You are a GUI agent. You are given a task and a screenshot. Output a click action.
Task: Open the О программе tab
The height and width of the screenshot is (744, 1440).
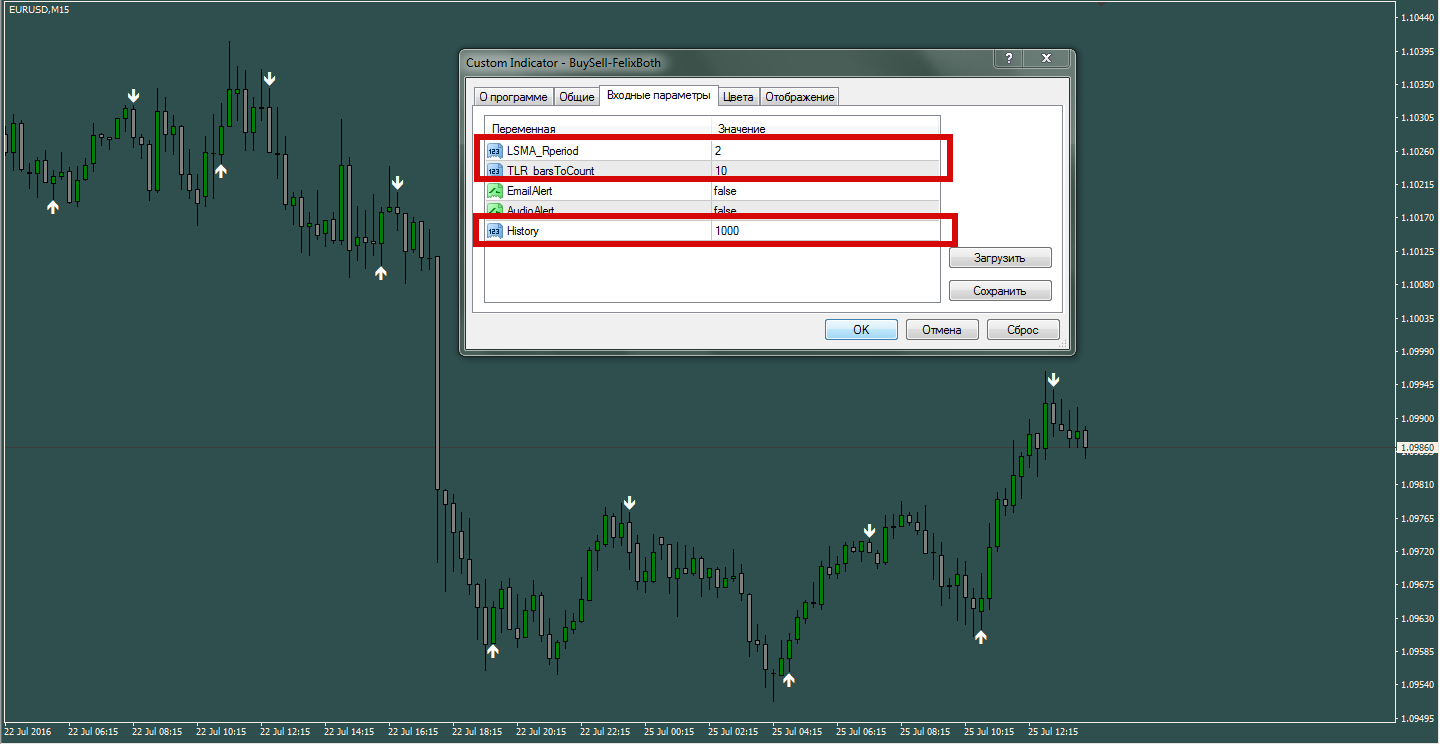[513, 97]
